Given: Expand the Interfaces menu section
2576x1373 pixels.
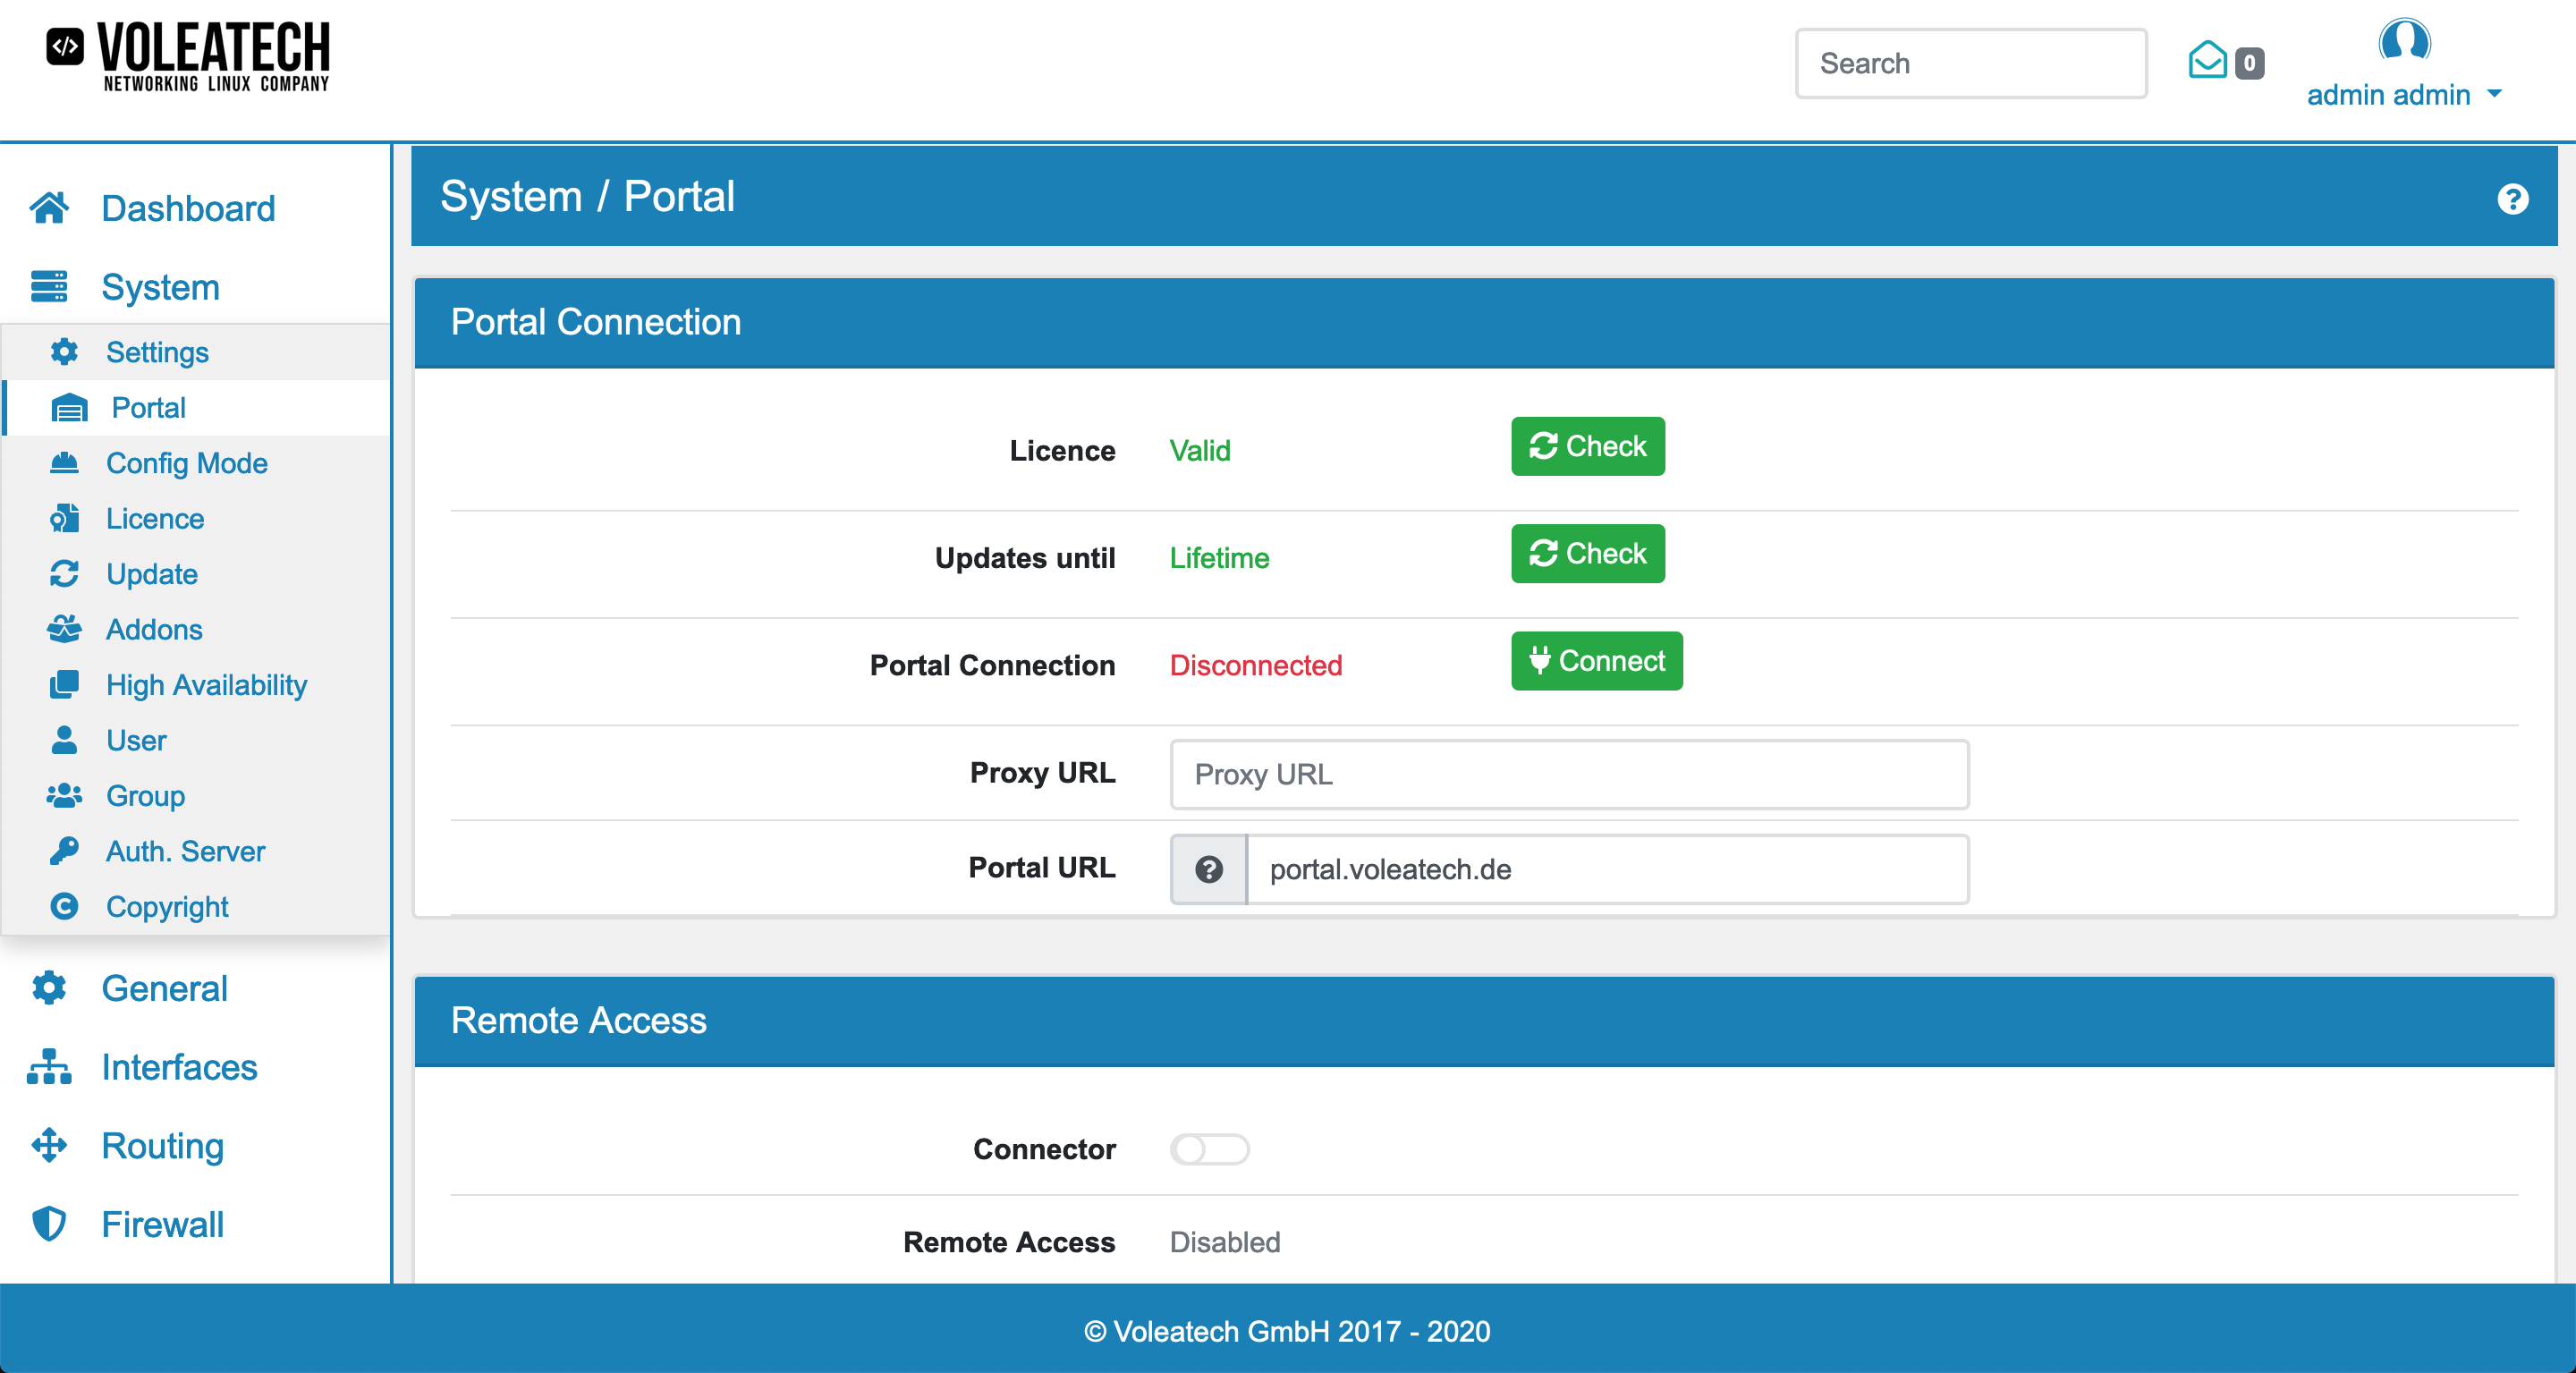Looking at the screenshot, I should pyautogui.click(x=181, y=1066).
